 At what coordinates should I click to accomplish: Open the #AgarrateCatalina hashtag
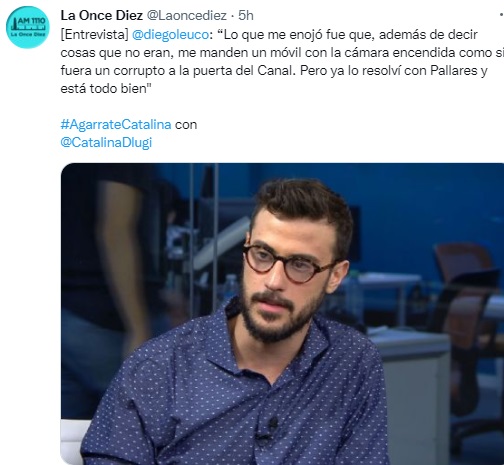point(116,124)
